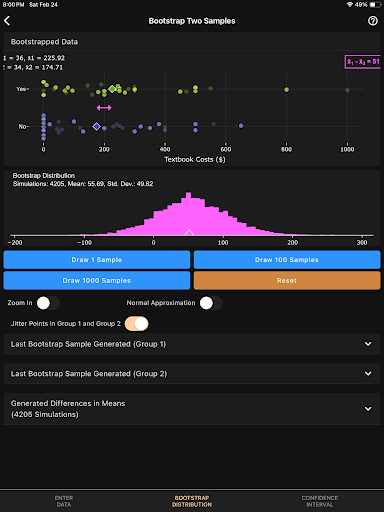Select the pink double-headed difference arrow

[104, 108]
